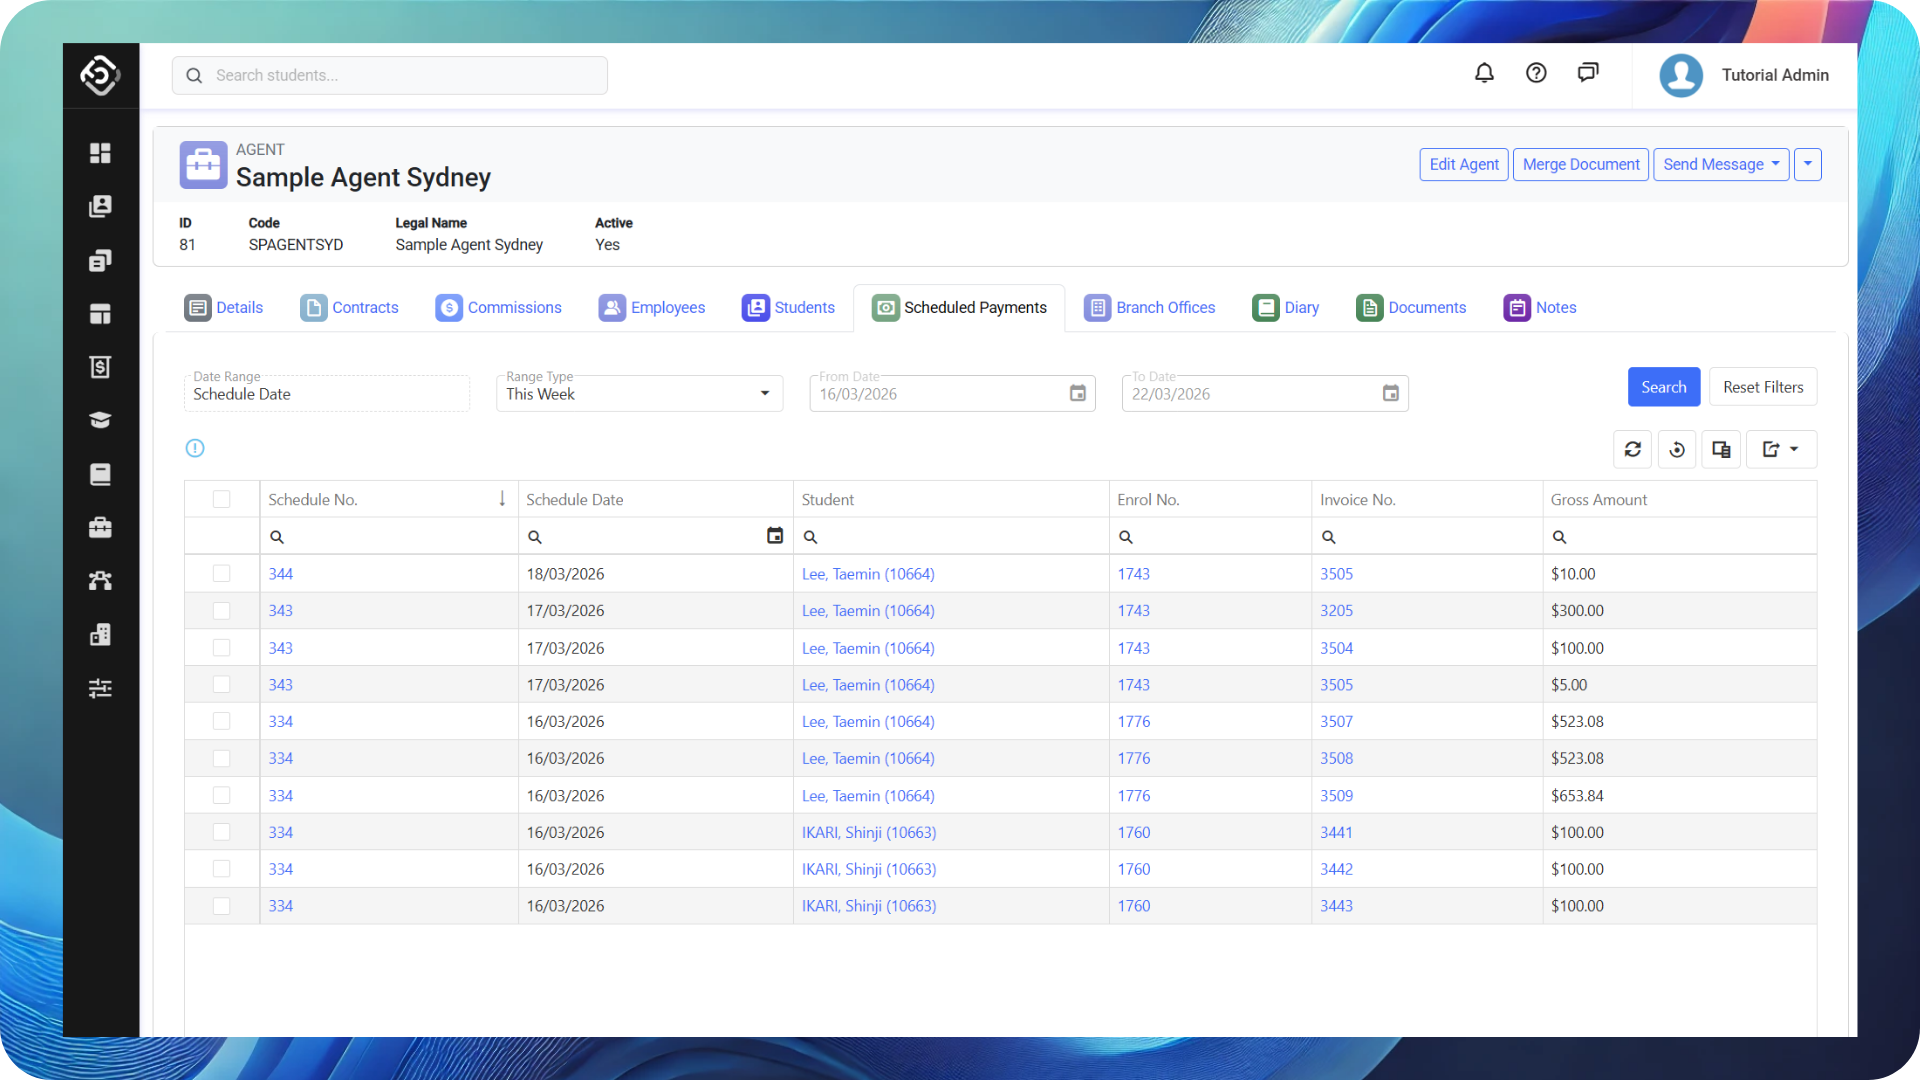Image resolution: width=1920 pixels, height=1080 pixels.
Task: Open the dashboard icon in sidebar
Action: [x=100, y=153]
